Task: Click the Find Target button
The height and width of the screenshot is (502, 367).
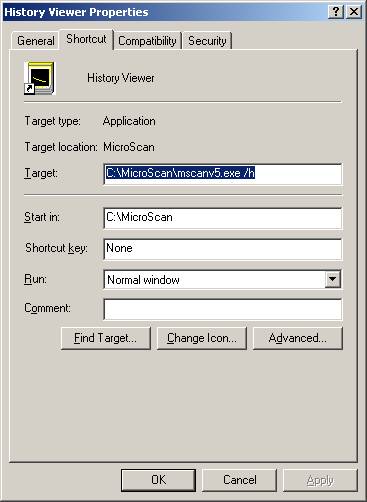Action: (106, 338)
